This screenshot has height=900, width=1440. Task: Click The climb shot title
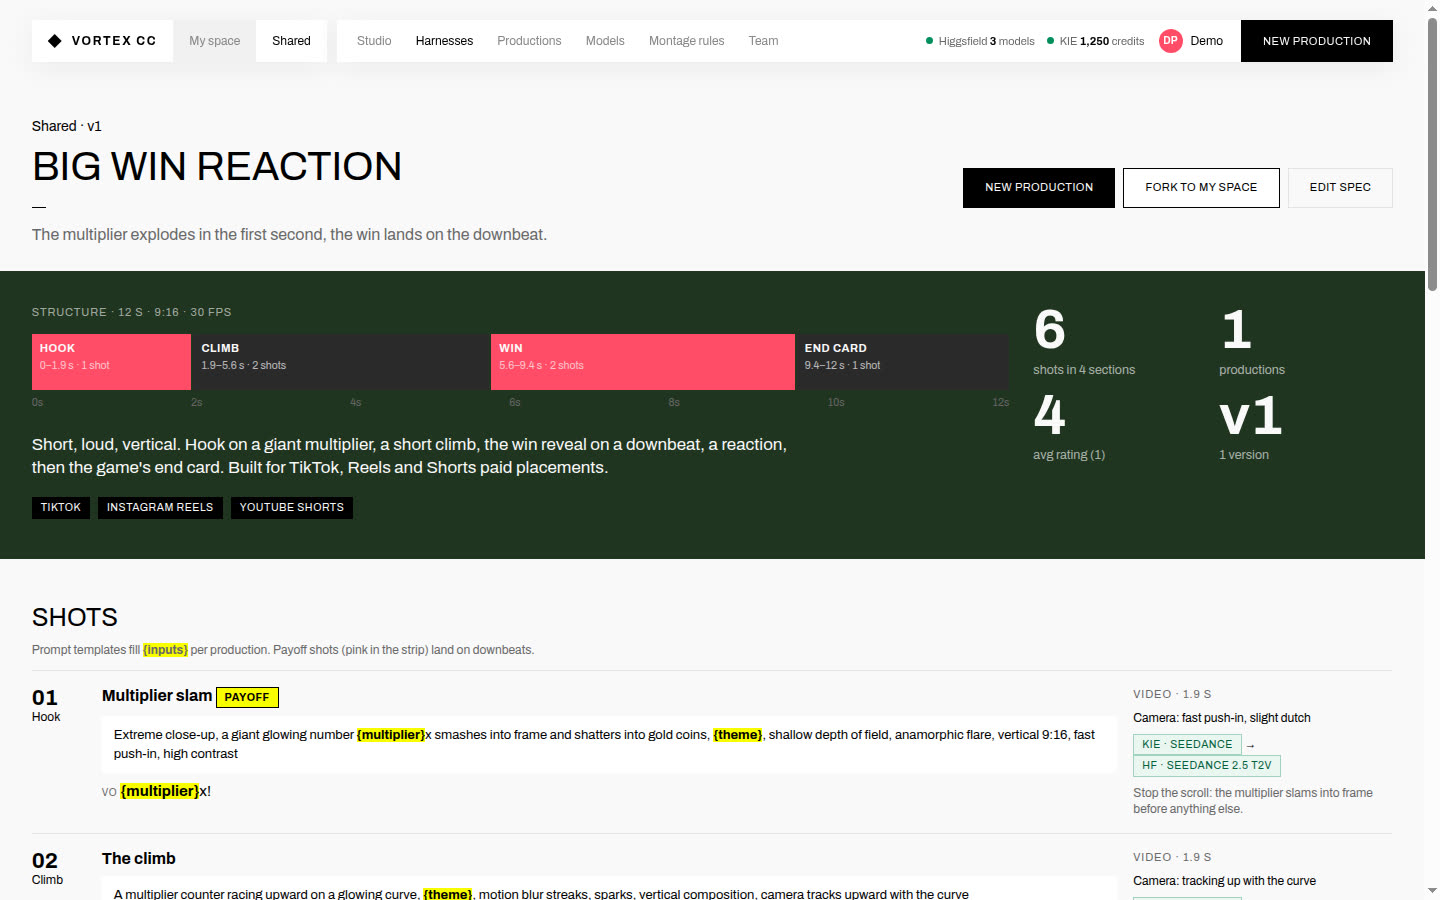(x=139, y=859)
